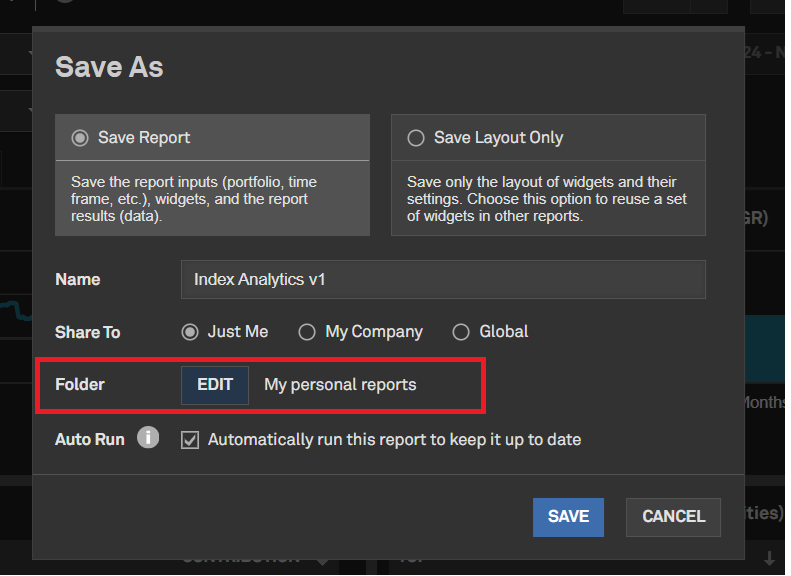Click the Folder field label

click(x=80, y=385)
